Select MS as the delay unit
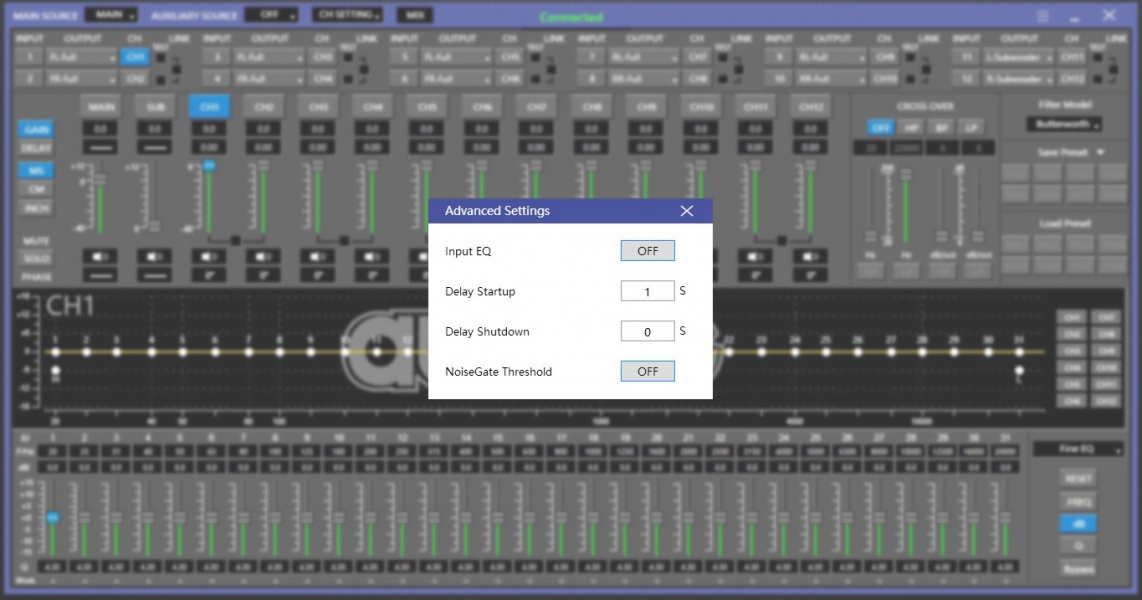The image size is (1142, 600). (x=36, y=170)
